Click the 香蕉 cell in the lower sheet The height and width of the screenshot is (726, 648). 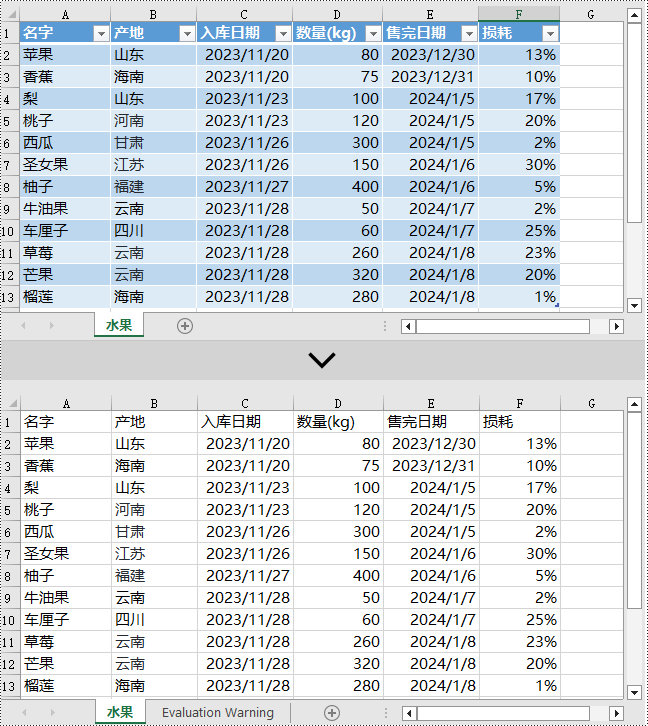point(66,466)
